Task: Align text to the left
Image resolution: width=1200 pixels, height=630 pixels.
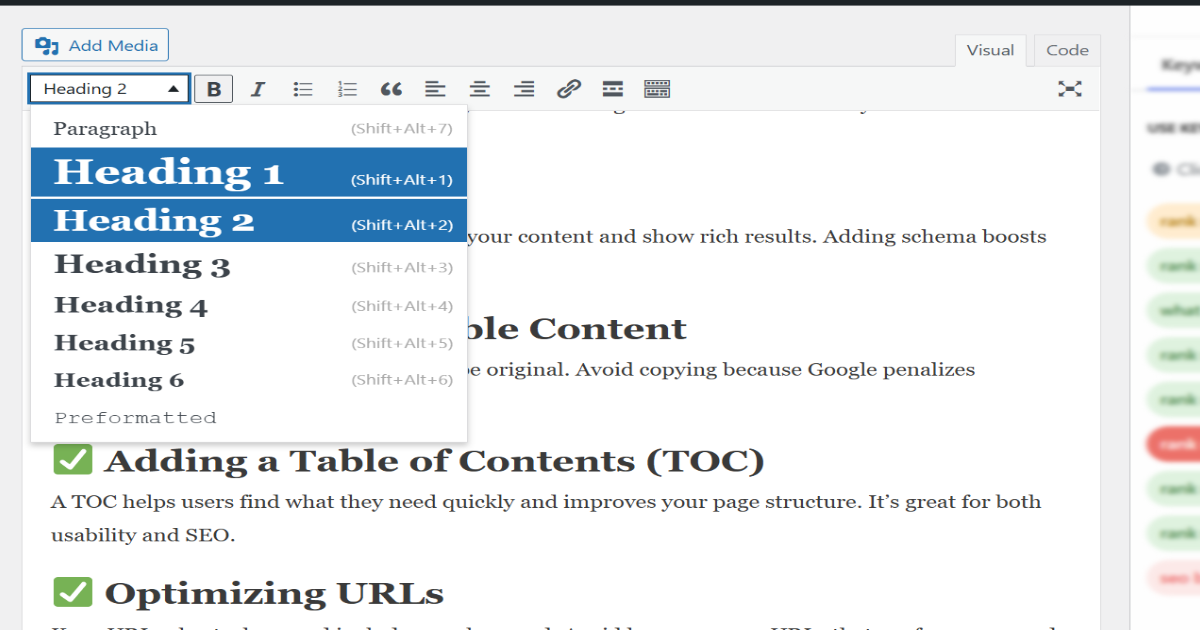Action: (435, 88)
